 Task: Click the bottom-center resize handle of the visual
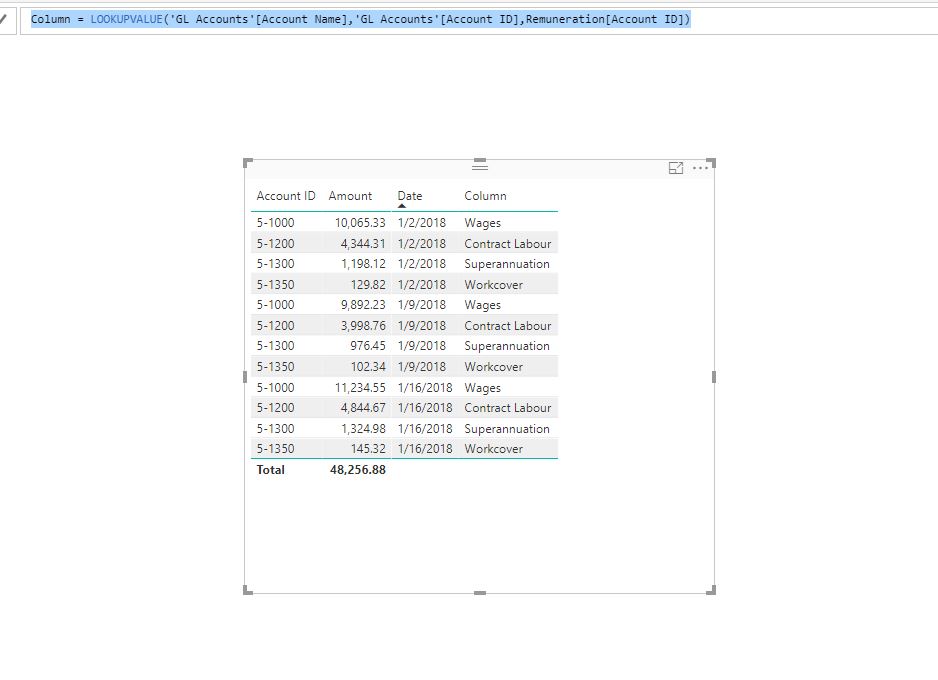tap(480, 593)
